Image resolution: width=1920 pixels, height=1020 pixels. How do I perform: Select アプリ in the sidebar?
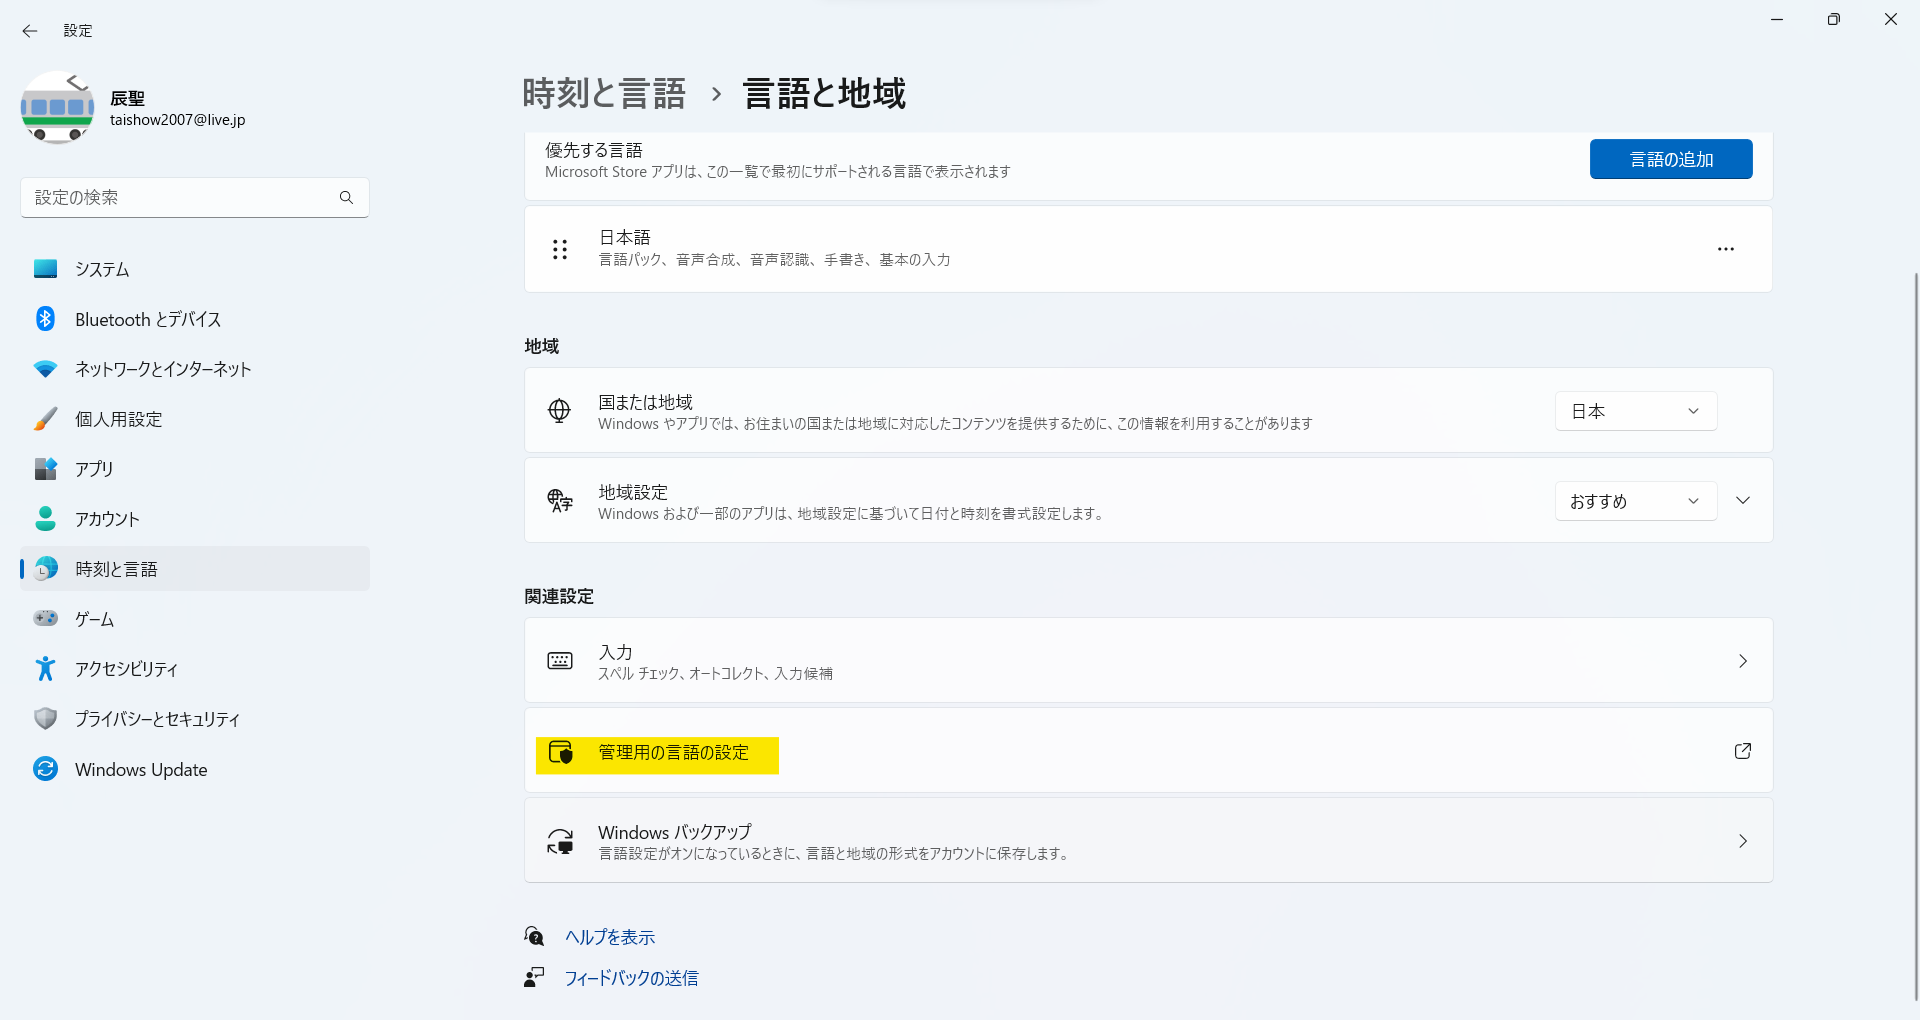[x=195, y=469]
